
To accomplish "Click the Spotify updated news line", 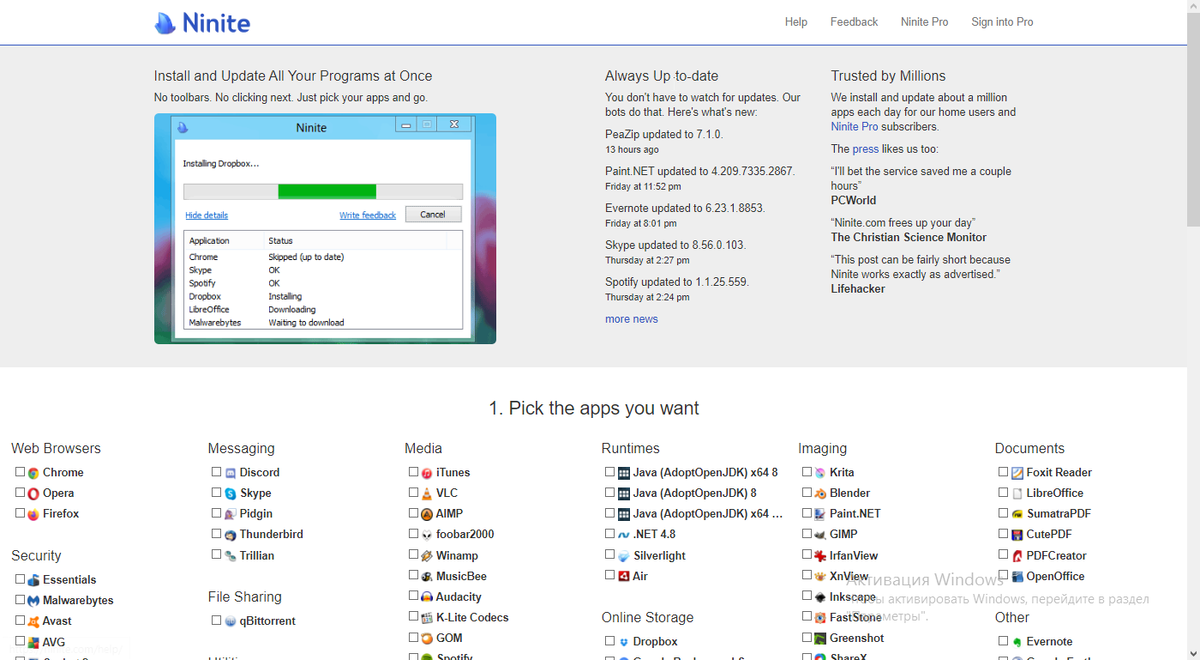I will pyautogui.click(x=677, y=282).
